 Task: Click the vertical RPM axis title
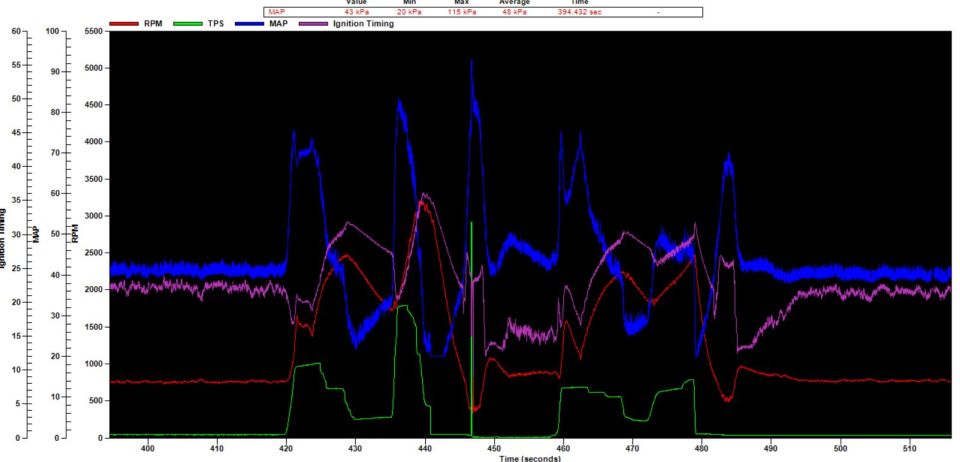pyautogui.click(x=76, y=236)
